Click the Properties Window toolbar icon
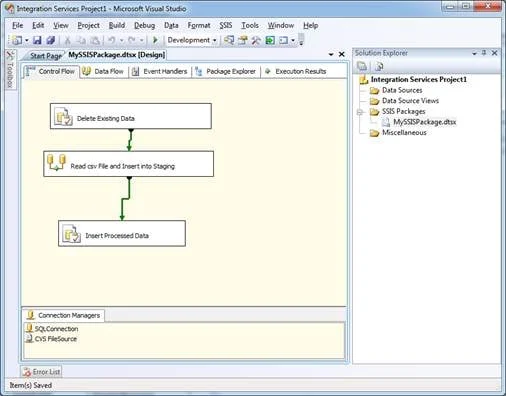The height and width of the screenshot is (396, 506). 243,40
